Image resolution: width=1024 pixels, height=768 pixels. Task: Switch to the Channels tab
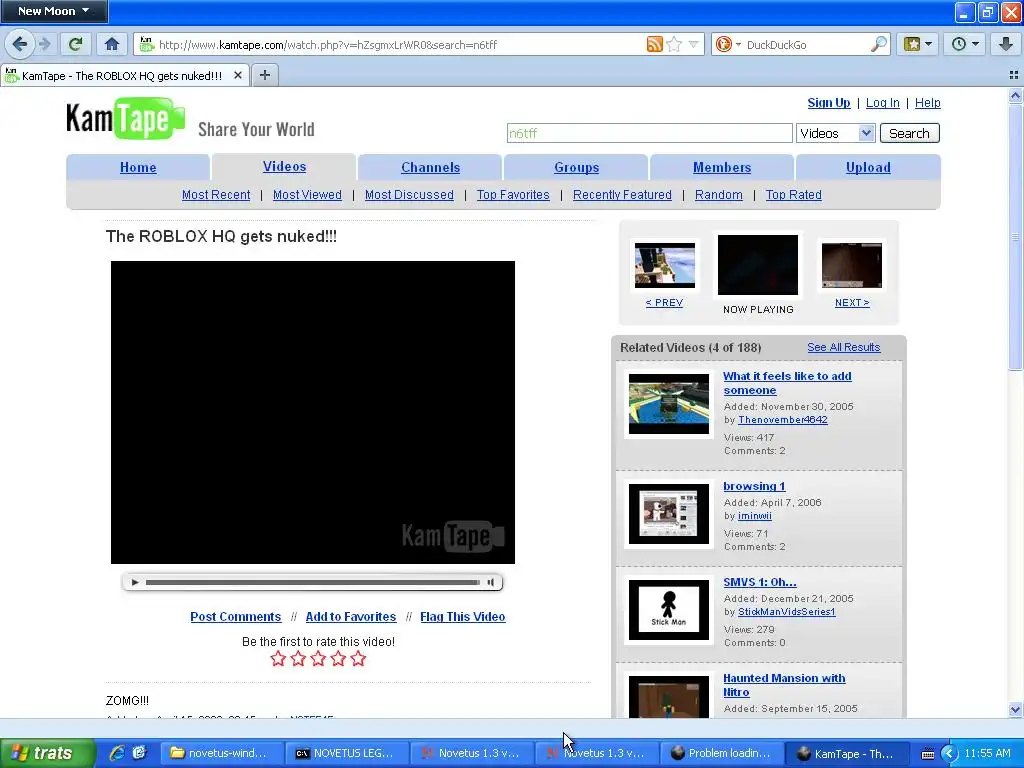[430, 167]
